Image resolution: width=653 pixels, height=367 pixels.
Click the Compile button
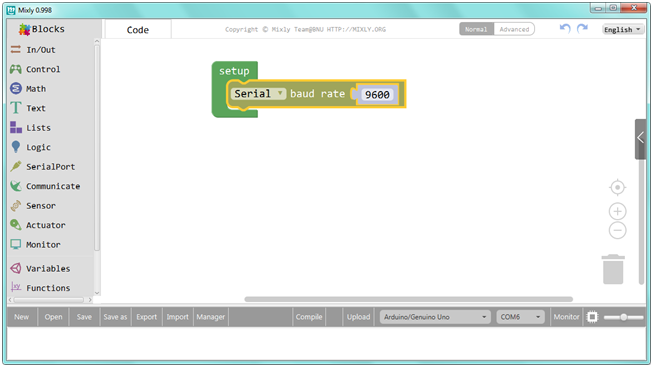(309, 317)
